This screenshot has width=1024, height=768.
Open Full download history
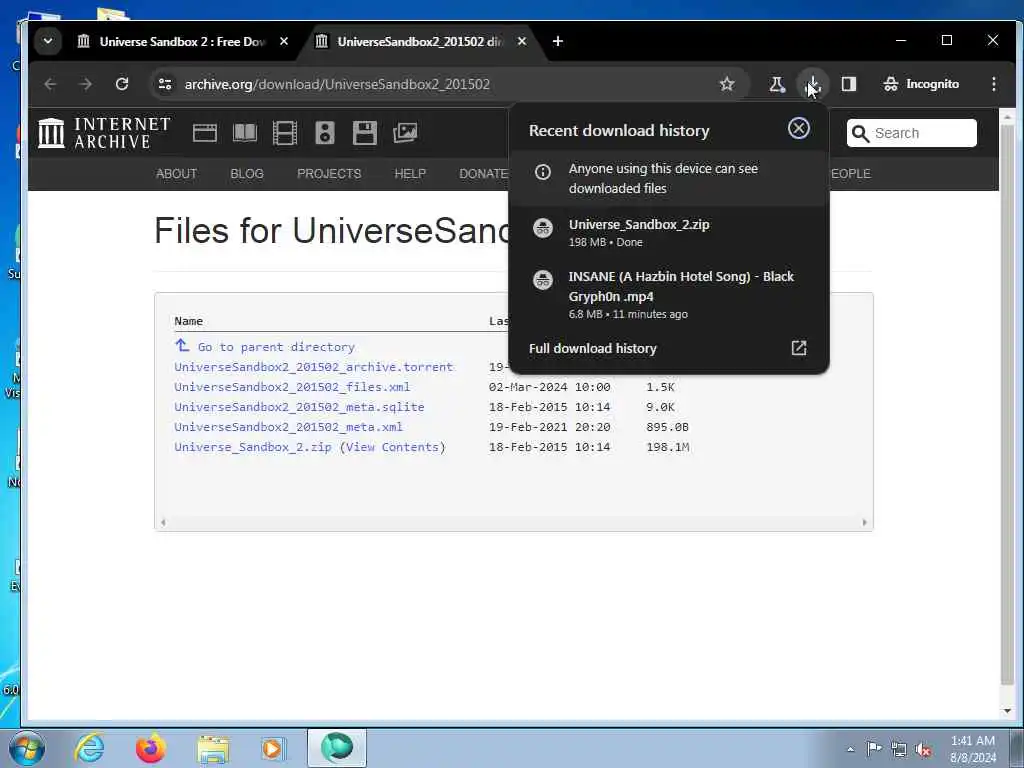coord(669,349)
